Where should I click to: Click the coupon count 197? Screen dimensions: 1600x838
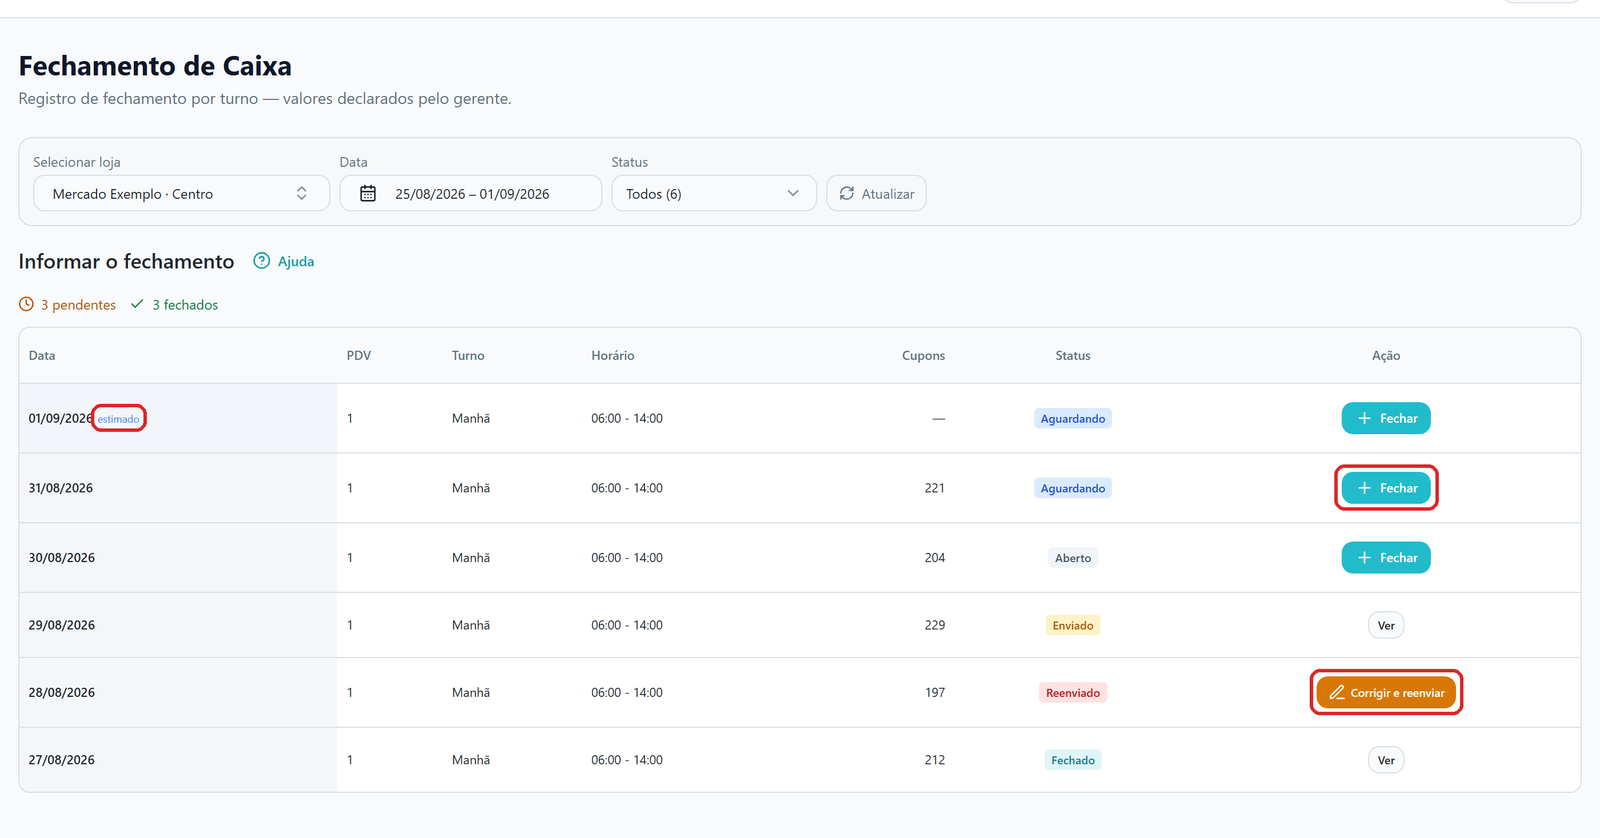coord(935,692)
